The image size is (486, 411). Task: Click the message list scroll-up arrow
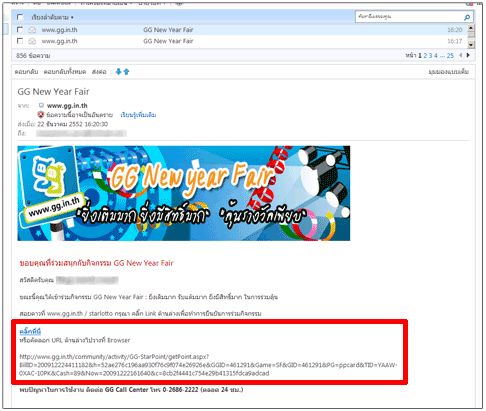(471, 28)
